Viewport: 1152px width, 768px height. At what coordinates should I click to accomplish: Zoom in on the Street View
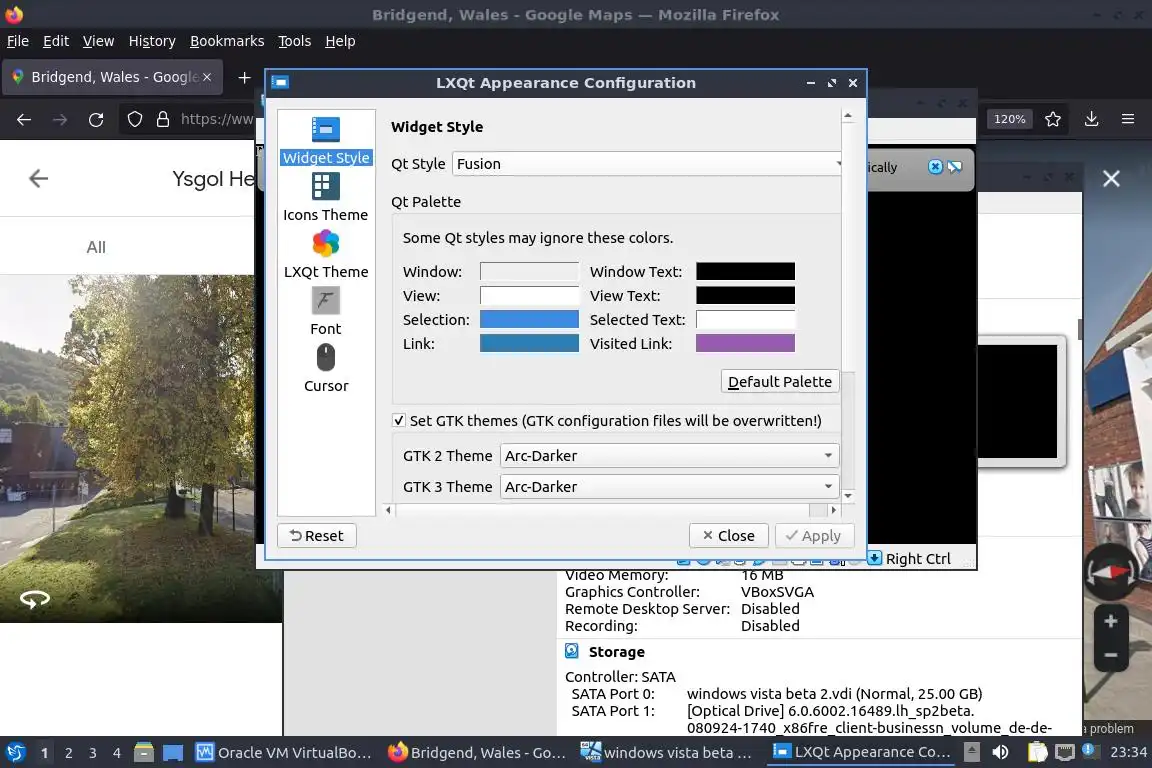(x=1110, y=622)
